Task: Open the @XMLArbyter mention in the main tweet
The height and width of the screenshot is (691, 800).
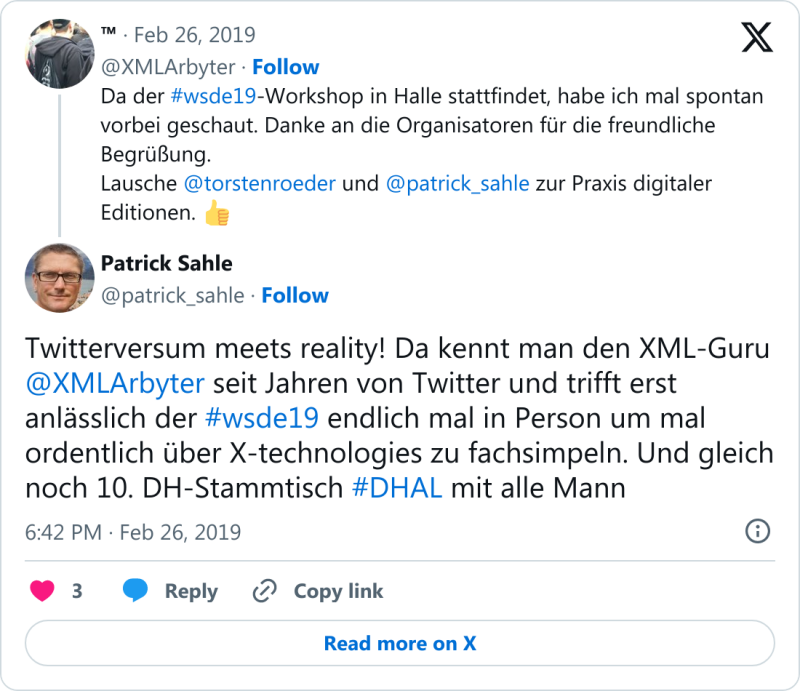Action: pos(115,383)
